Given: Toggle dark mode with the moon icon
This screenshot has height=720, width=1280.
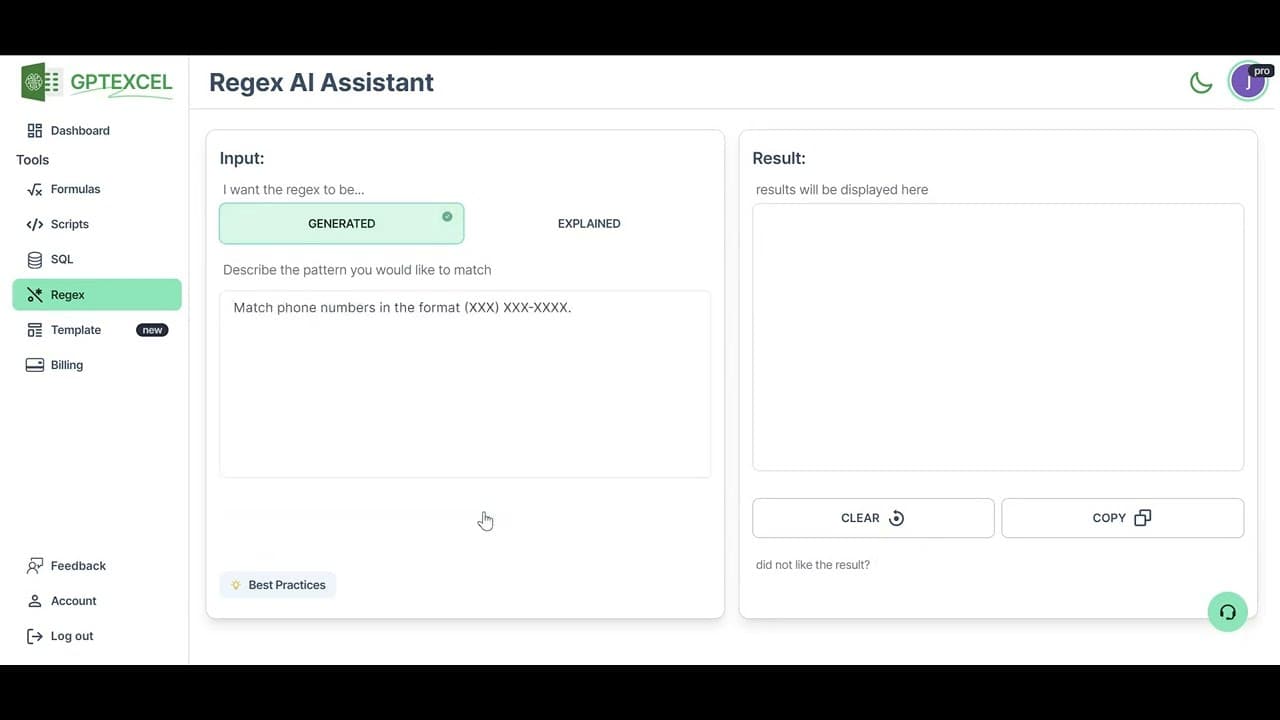Looking at the screenshot, I should tap(1201, 82).
